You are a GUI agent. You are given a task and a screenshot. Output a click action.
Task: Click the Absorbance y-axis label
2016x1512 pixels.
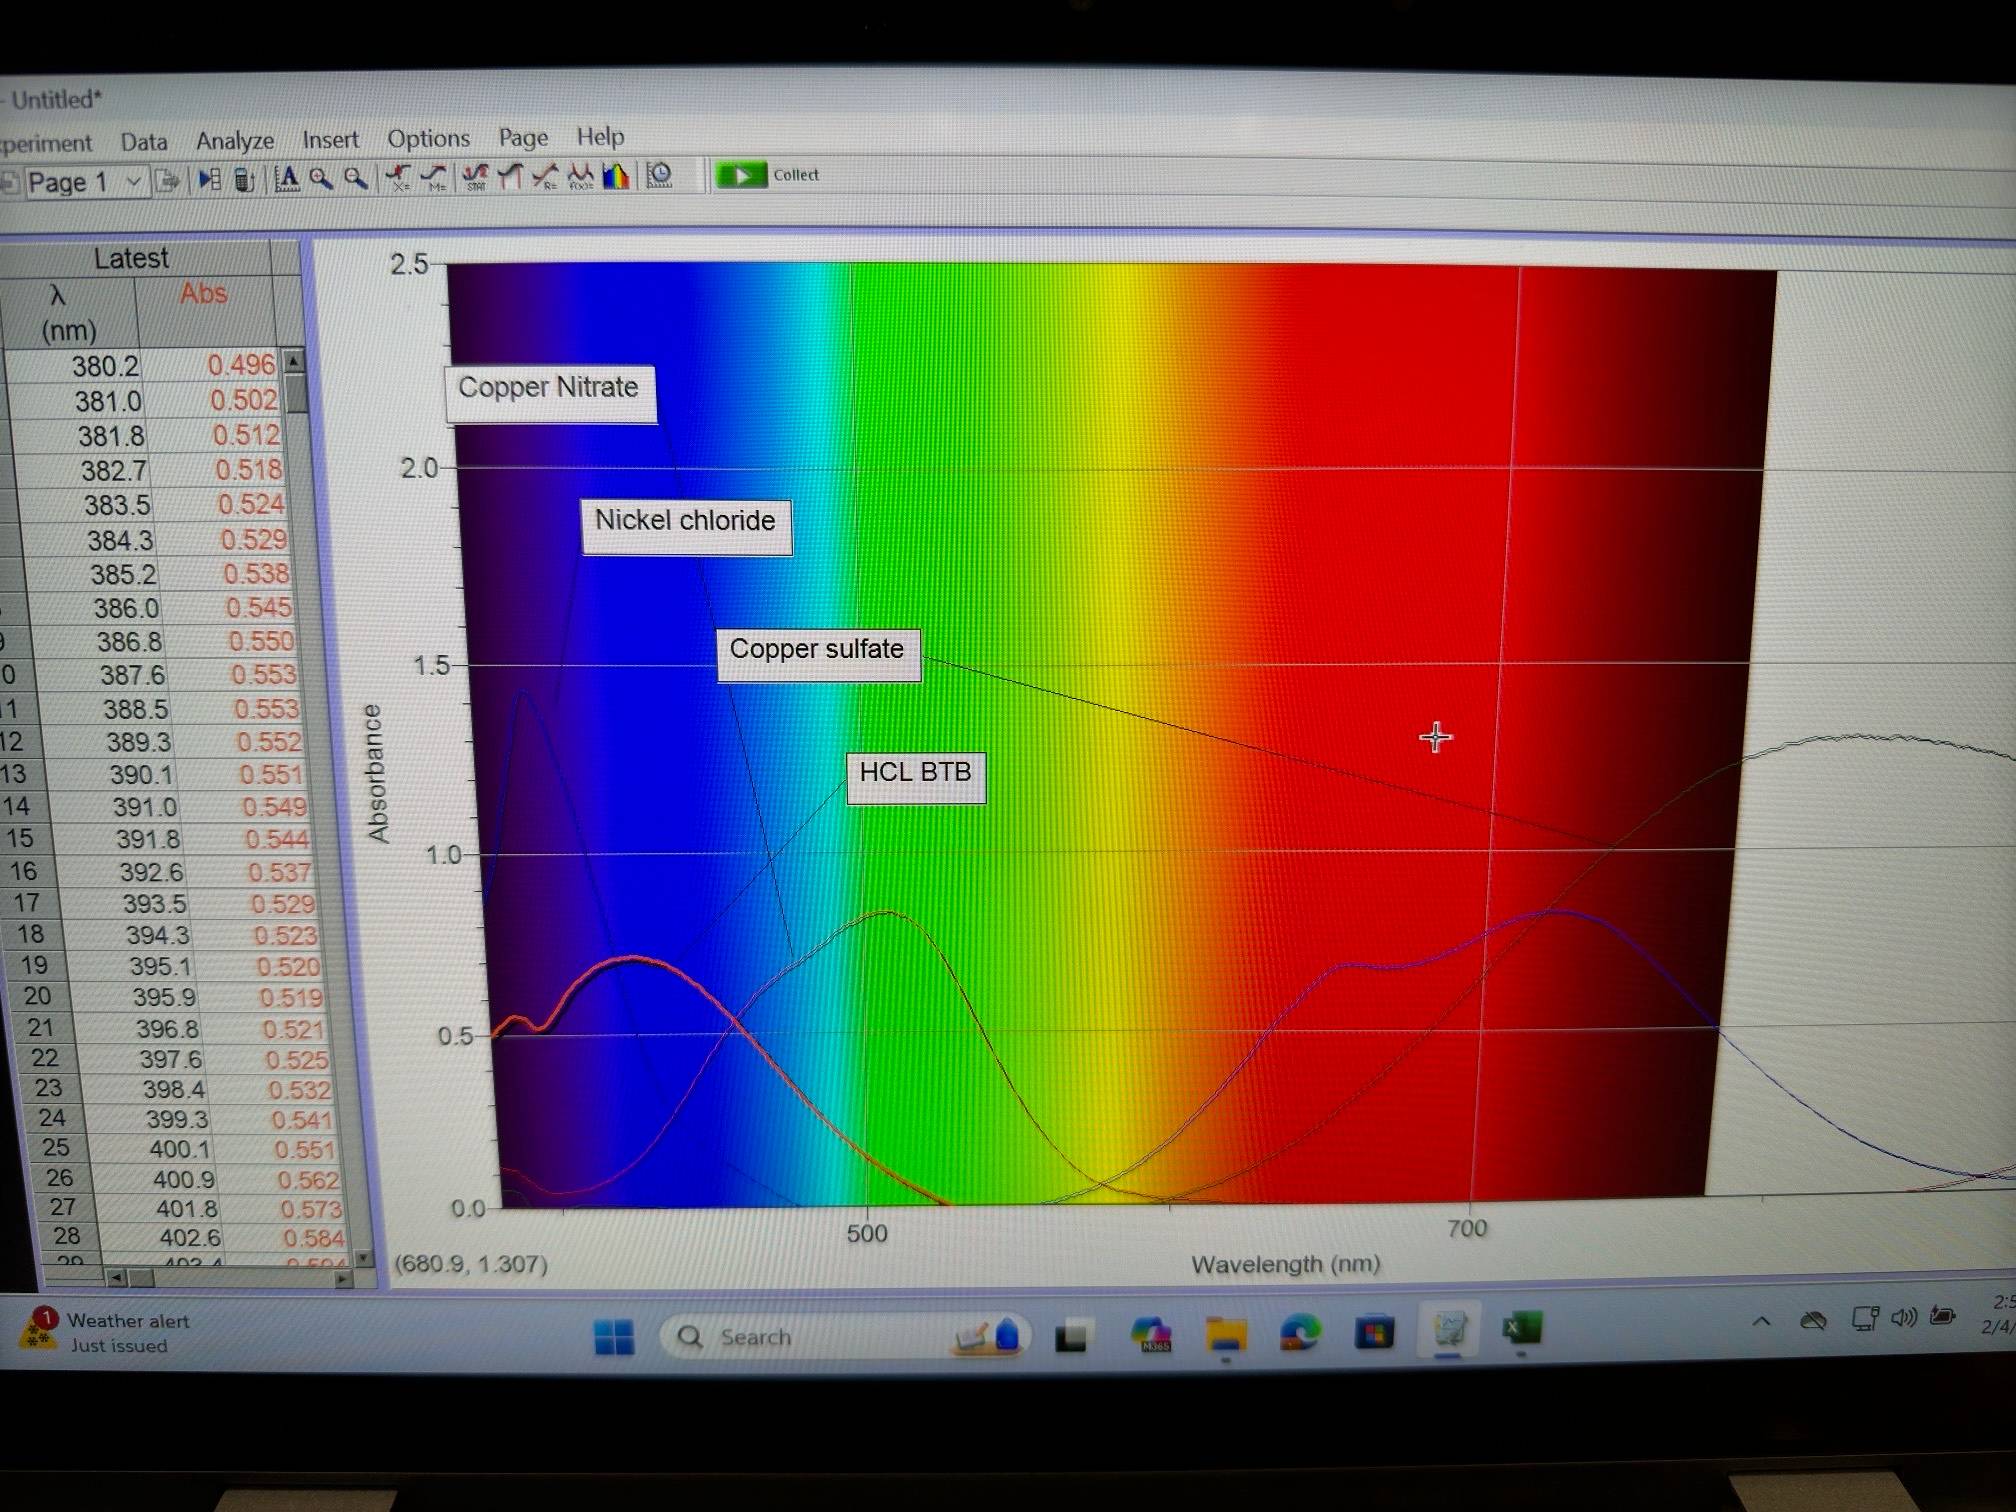(376, 773)
